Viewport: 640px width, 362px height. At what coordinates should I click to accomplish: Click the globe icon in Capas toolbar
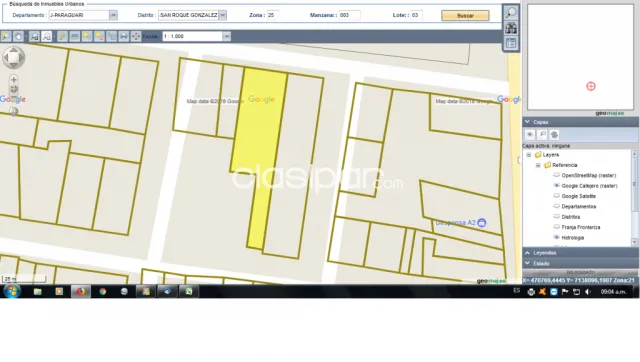coord(554,135)
